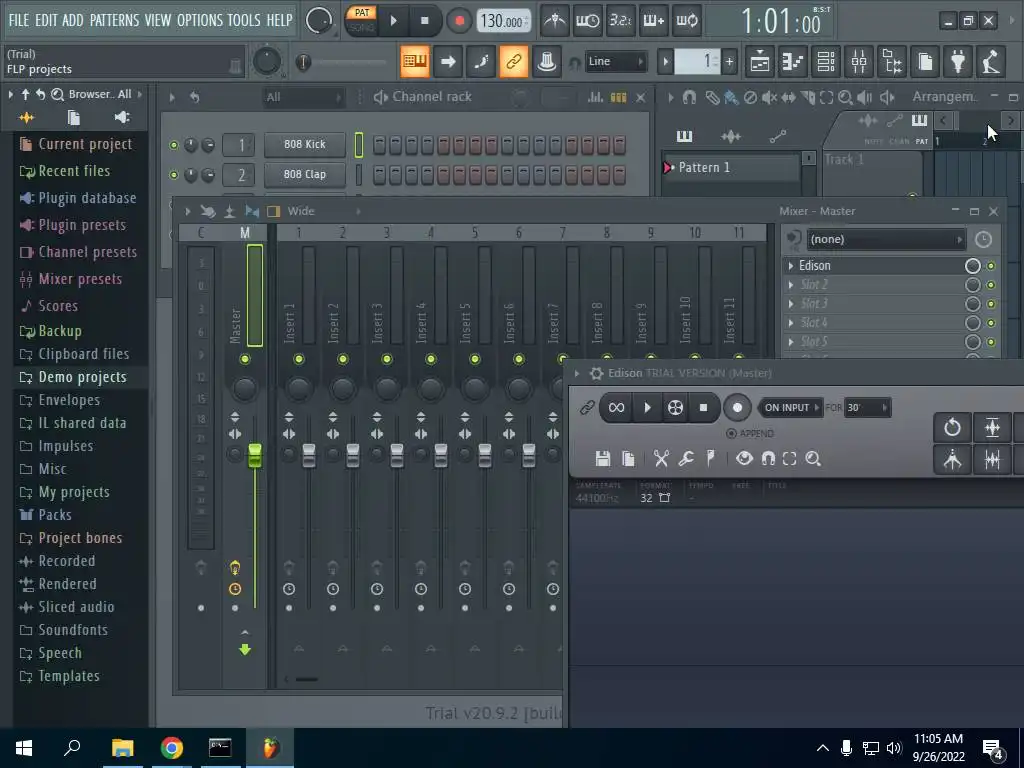Image resolution: width=1024 pixels, height=768 pixels.
Task: Click the 808 Clap channel button
Action: click(x=304, y=175)
